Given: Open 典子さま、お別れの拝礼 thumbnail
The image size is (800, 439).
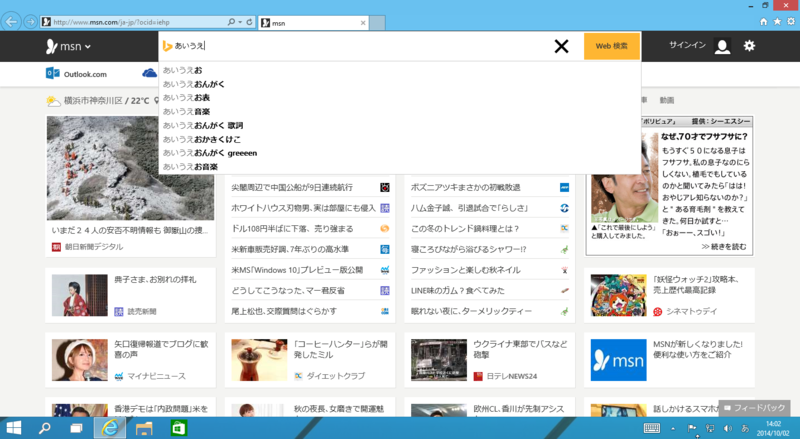Looking at the screenshot, I should click(80, 295).
